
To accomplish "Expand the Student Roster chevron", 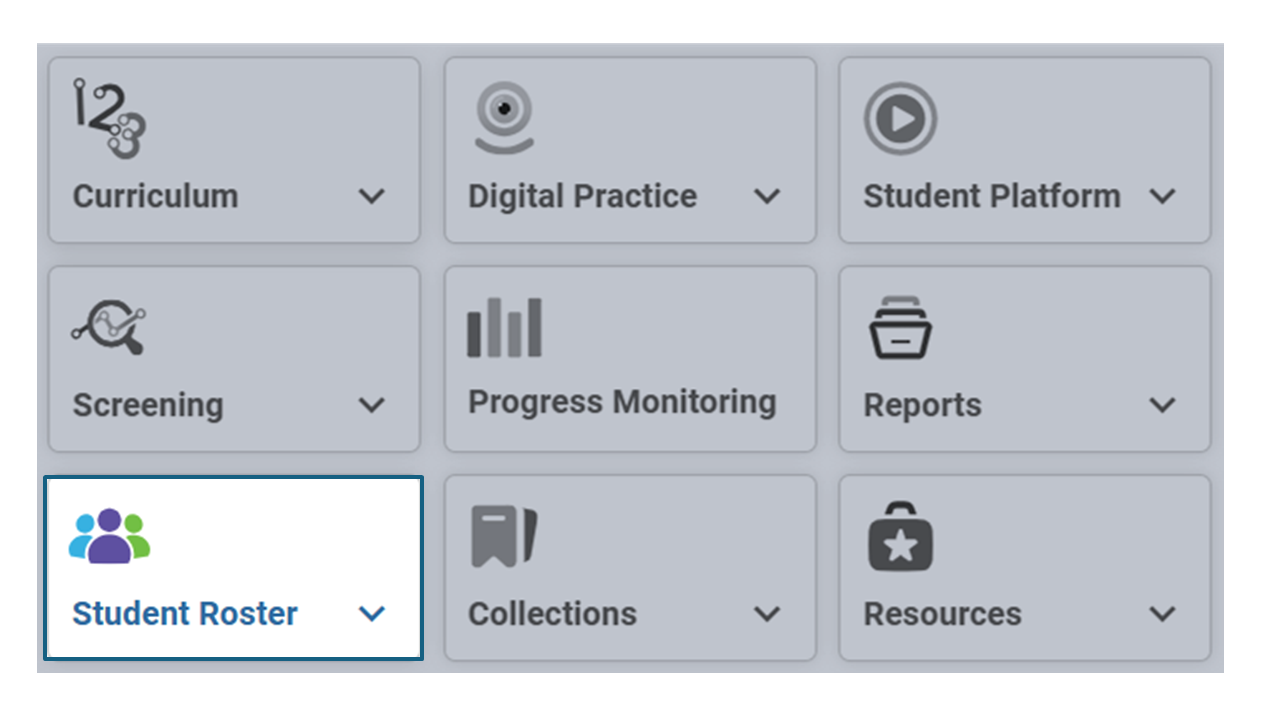I will pos(372,614).
